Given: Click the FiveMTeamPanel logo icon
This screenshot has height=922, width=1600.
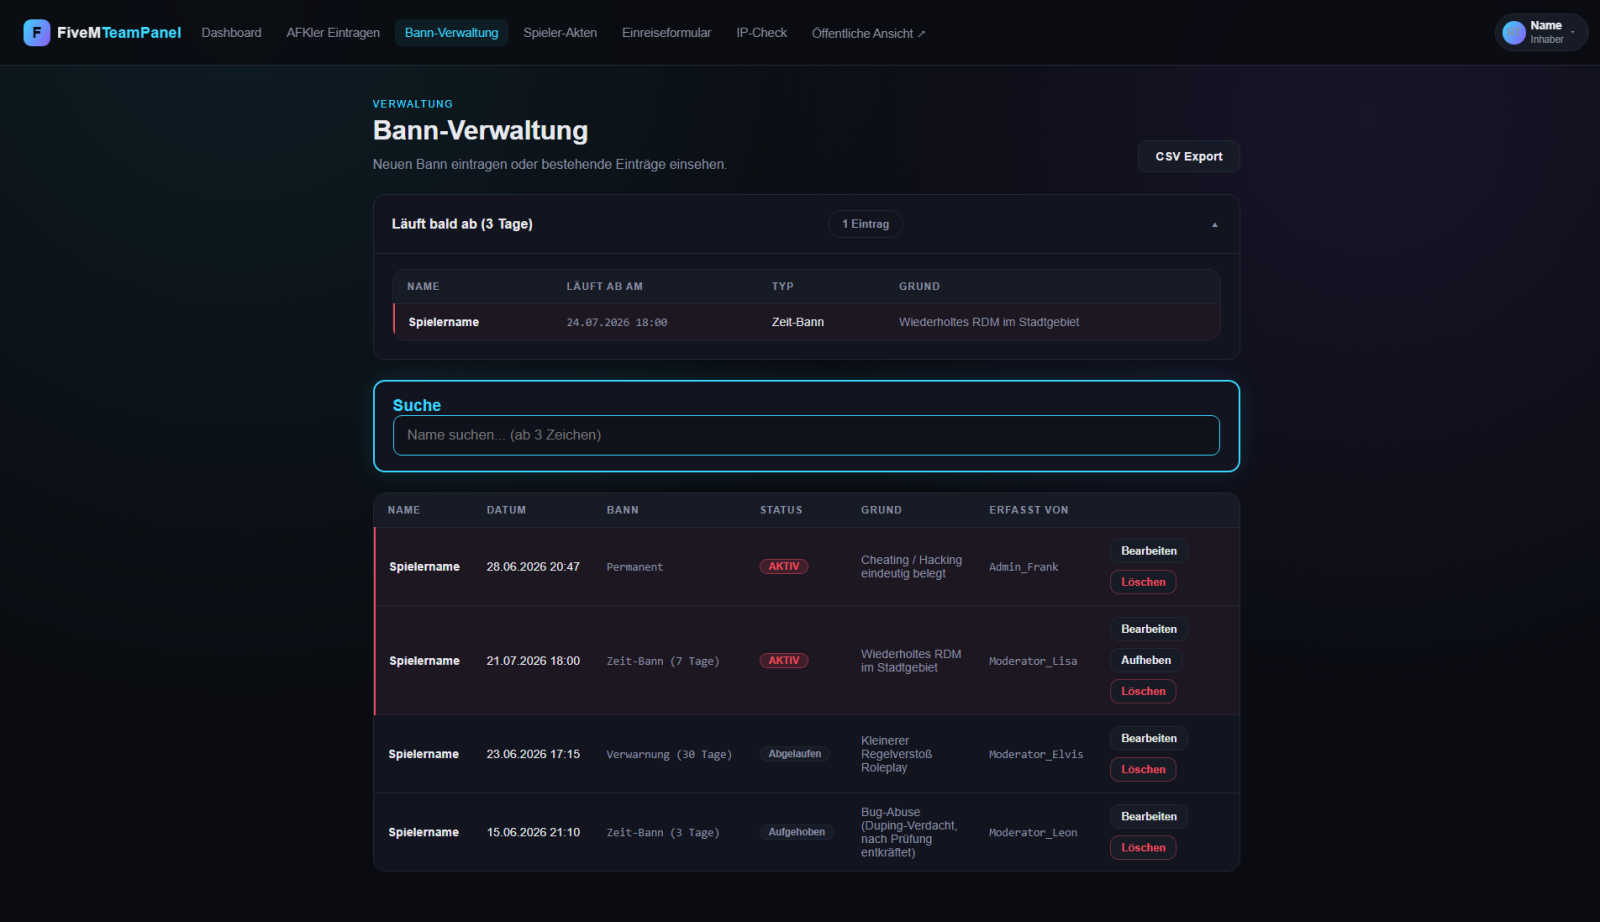Looking at the screenshot, I should 37,33.
